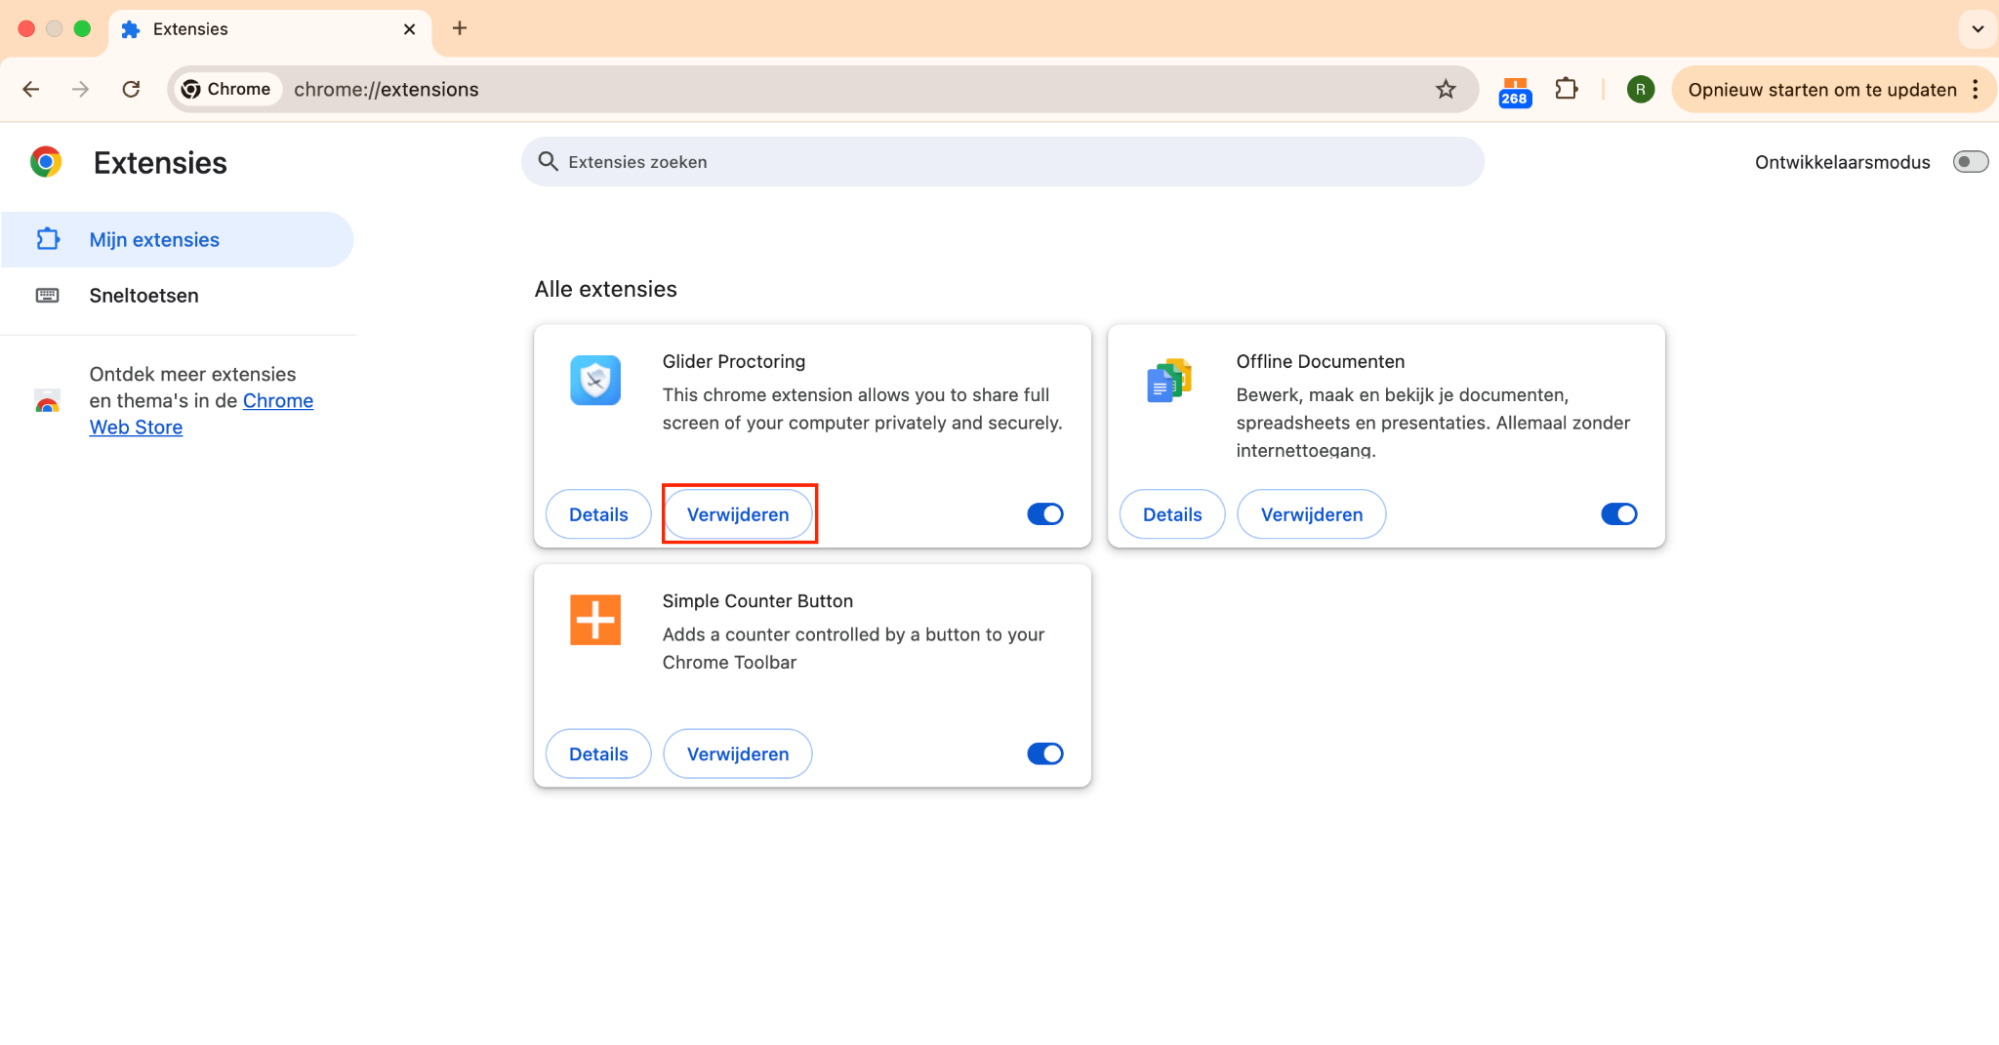Bookmark the page with the star icon
The image size is (1999, 1045).
[x=1446, y=89]
